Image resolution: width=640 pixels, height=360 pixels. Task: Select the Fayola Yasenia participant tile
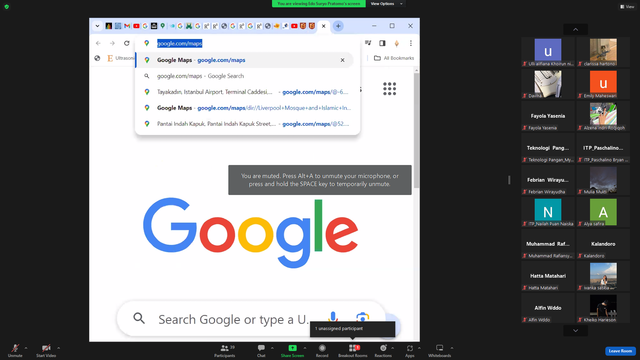(x=548, y=116)
